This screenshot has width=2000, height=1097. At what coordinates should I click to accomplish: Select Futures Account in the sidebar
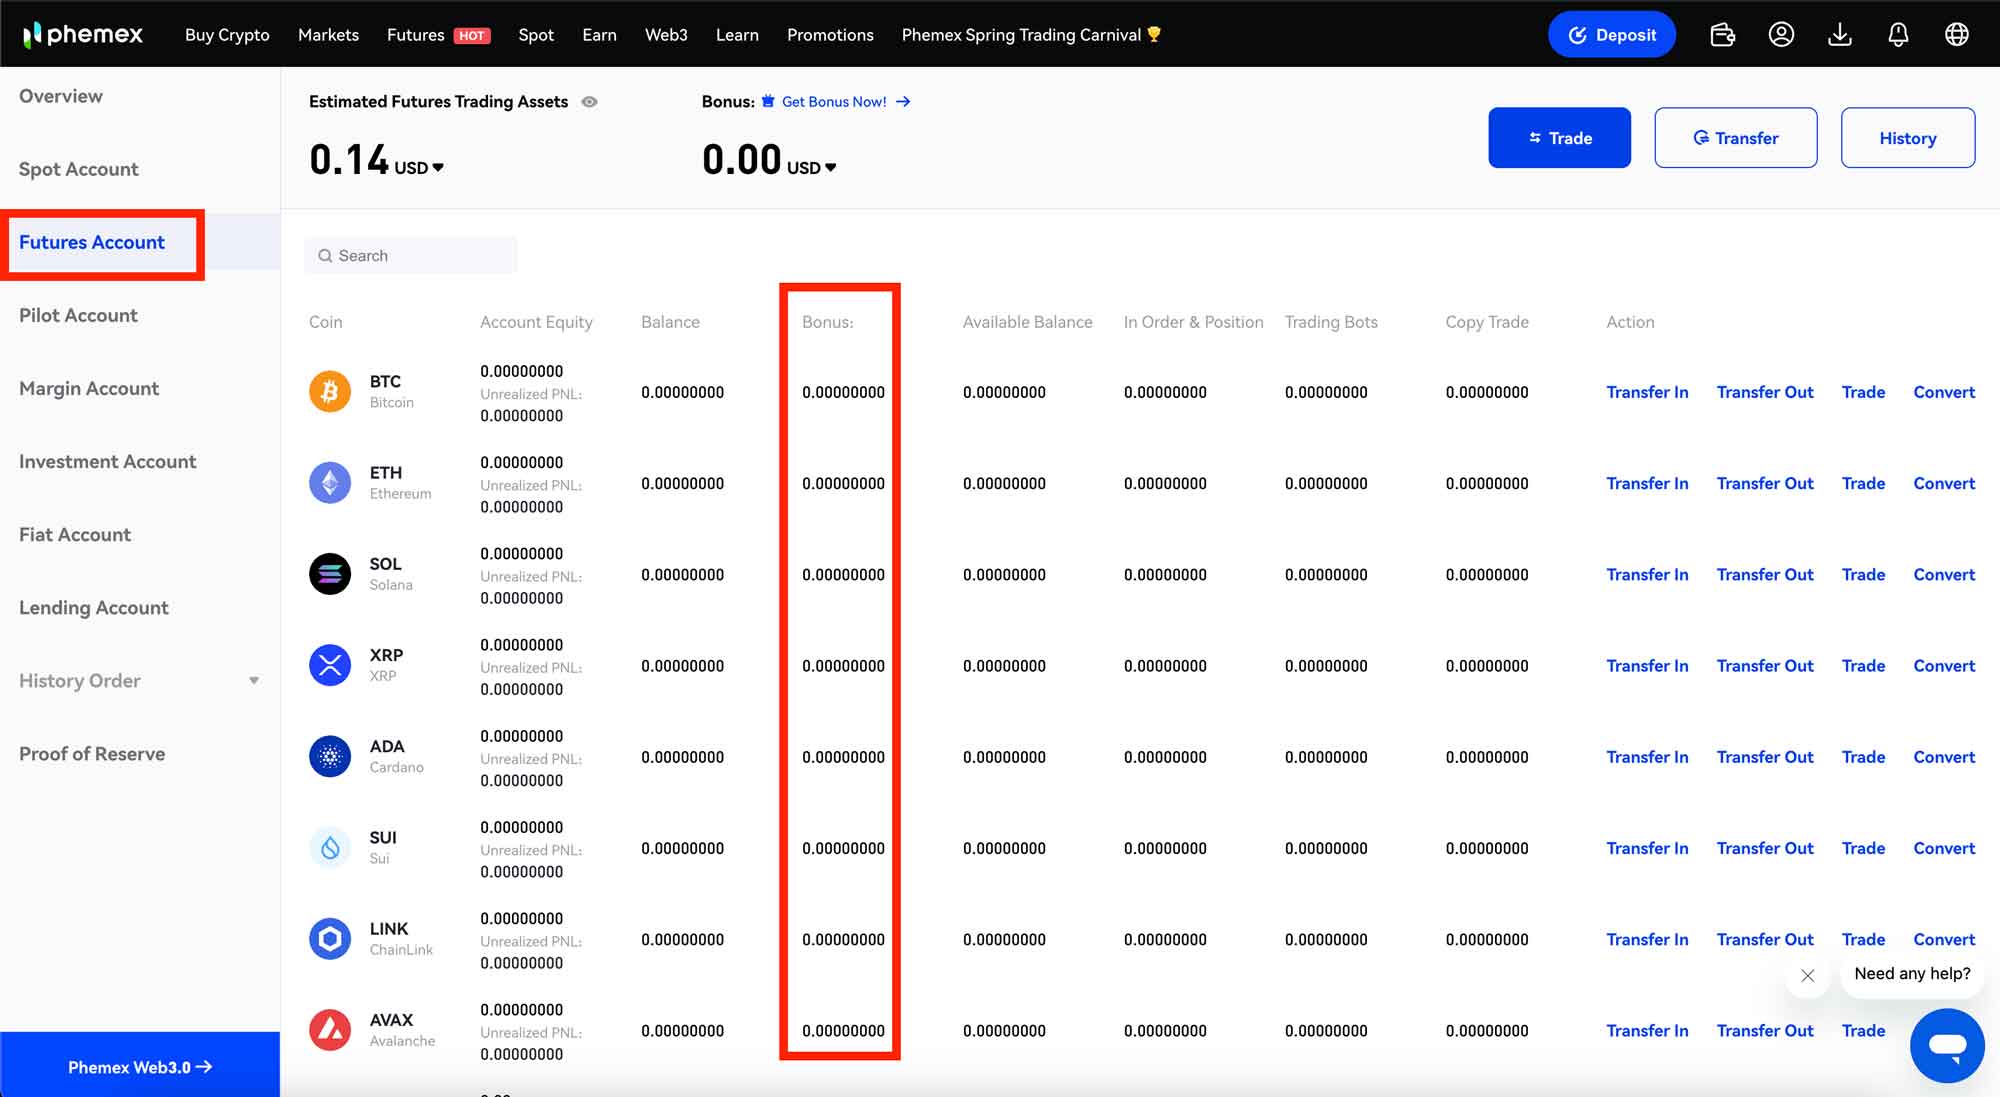(x=91, y=242)
